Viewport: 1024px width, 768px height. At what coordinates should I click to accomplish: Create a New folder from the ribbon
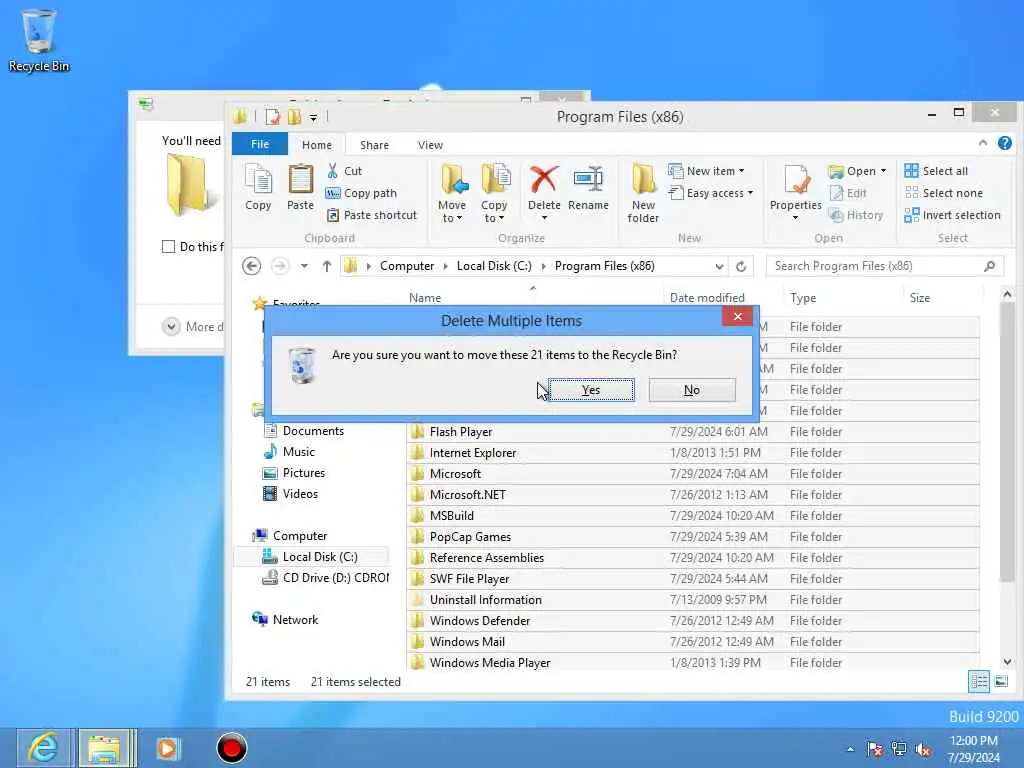[x=643, y=193]
